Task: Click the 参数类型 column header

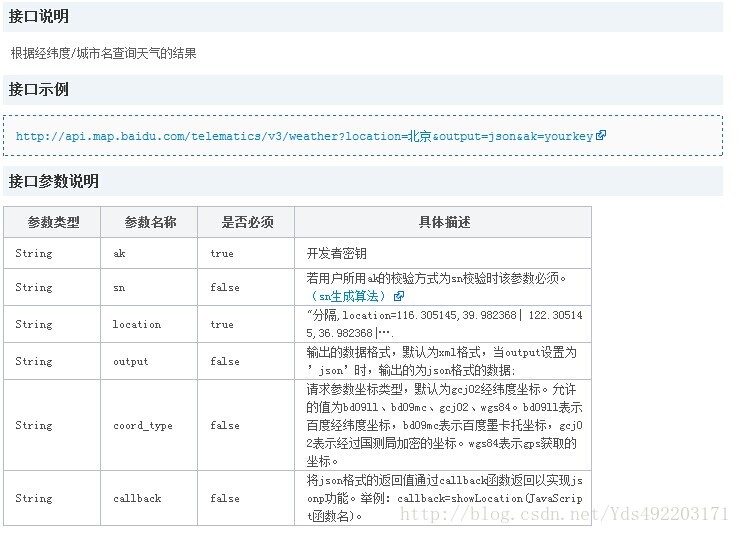Action: (53, 222)
